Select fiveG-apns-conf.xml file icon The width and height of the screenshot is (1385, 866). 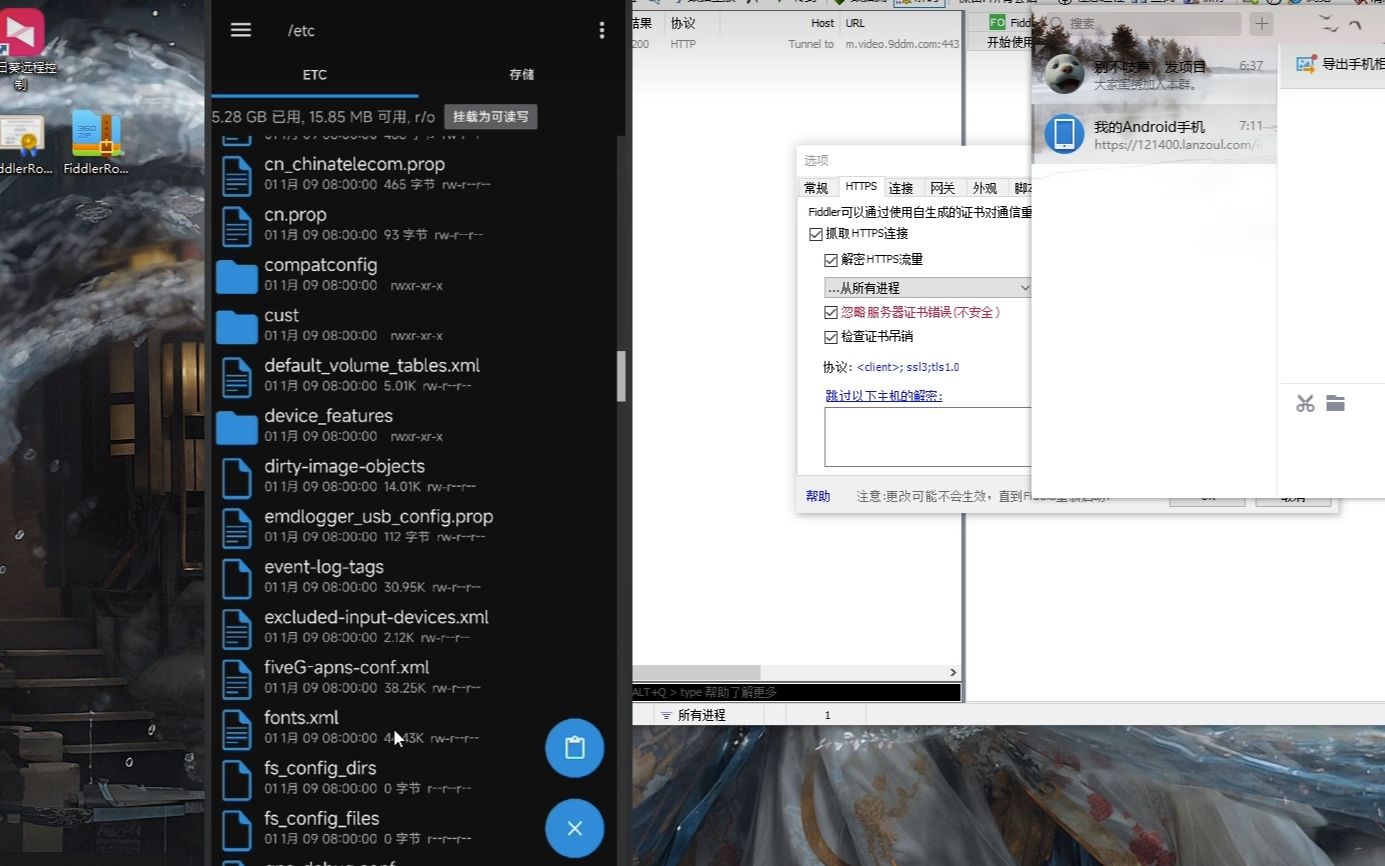pos(236,678)
